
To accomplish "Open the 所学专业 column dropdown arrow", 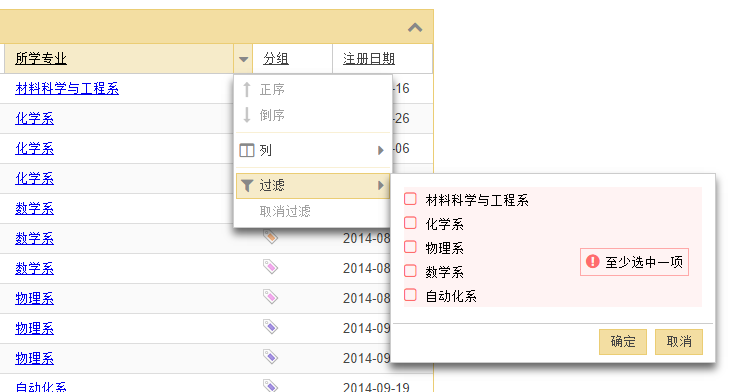I will [x=243, y=59].
